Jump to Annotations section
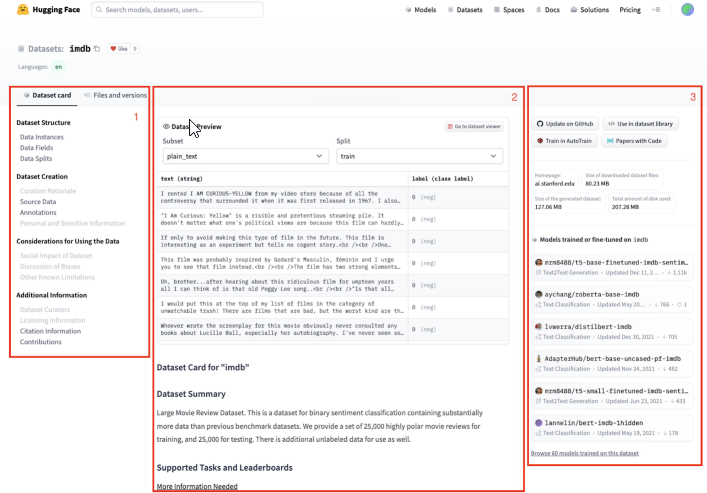Image resolution: width=707 pixels, height=493 pixels. point(38,212)
